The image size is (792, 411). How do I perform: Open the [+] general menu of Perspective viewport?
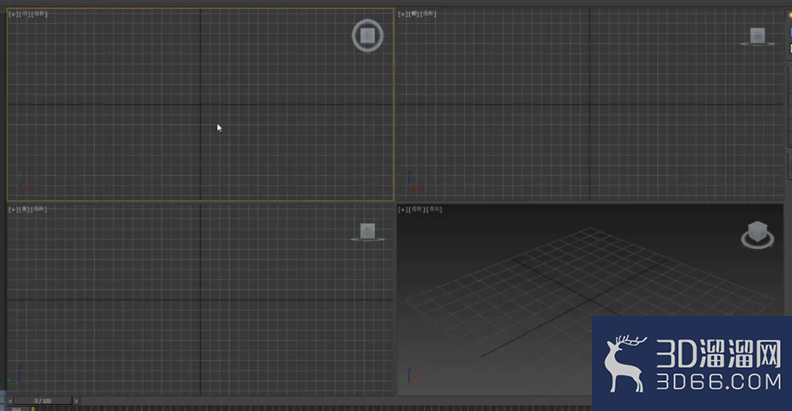pos(402,209)
